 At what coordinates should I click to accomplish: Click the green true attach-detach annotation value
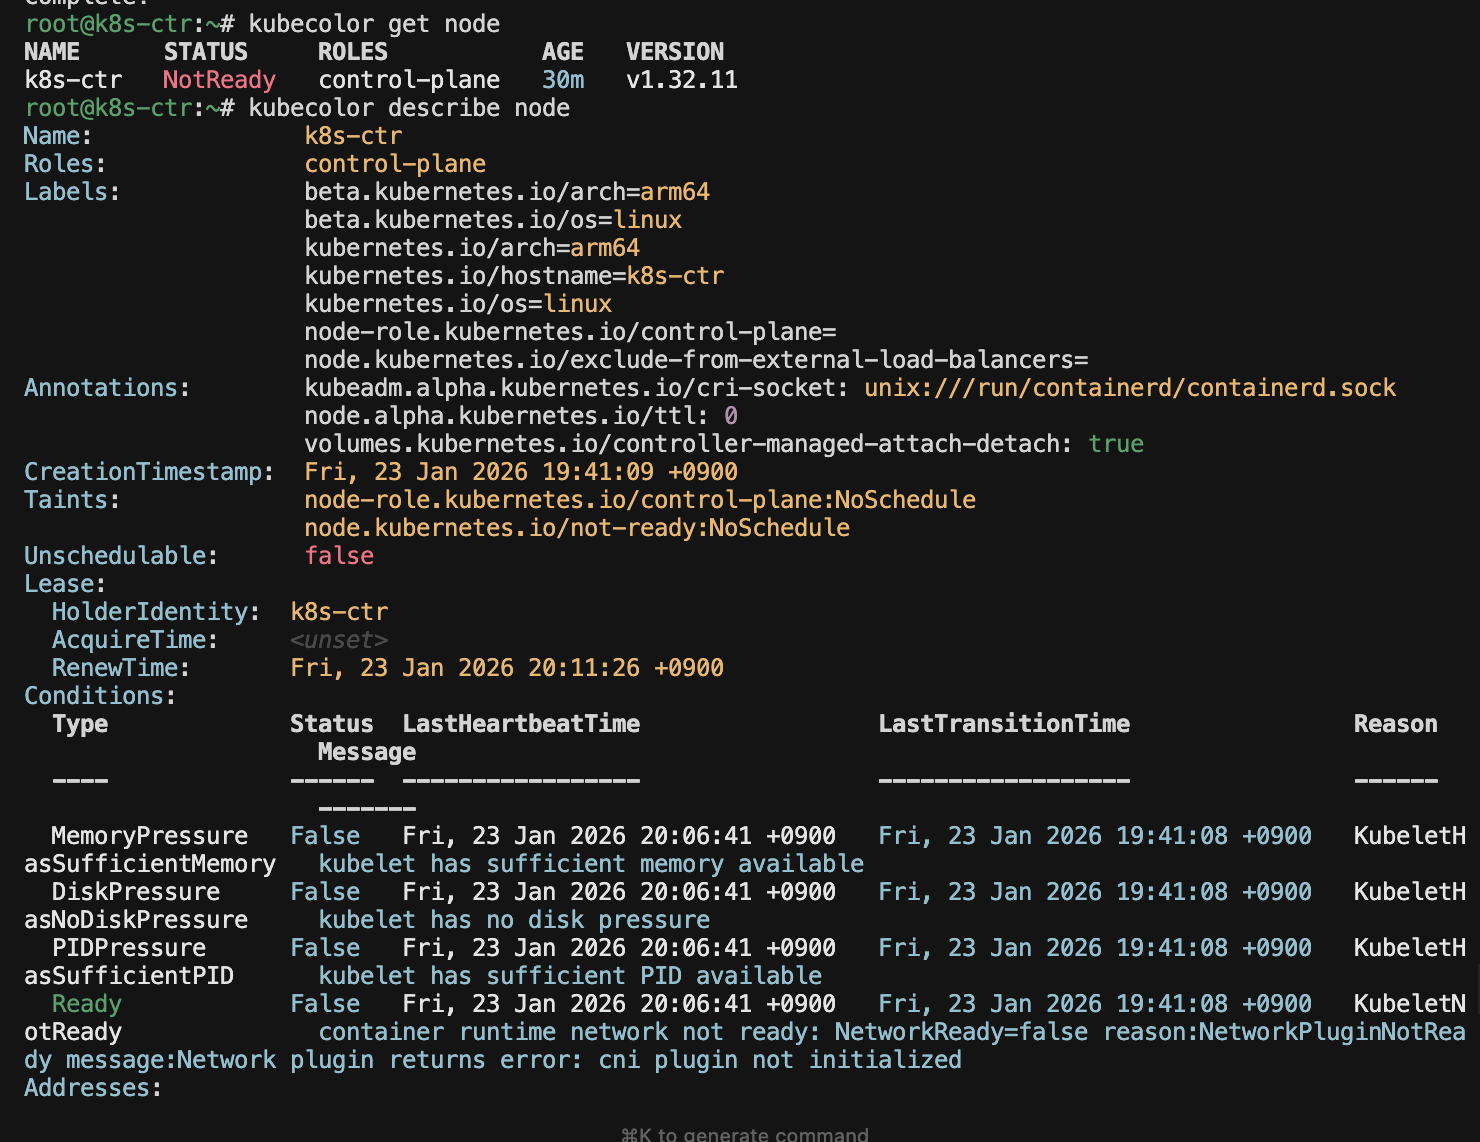(x=1115, y=444)
